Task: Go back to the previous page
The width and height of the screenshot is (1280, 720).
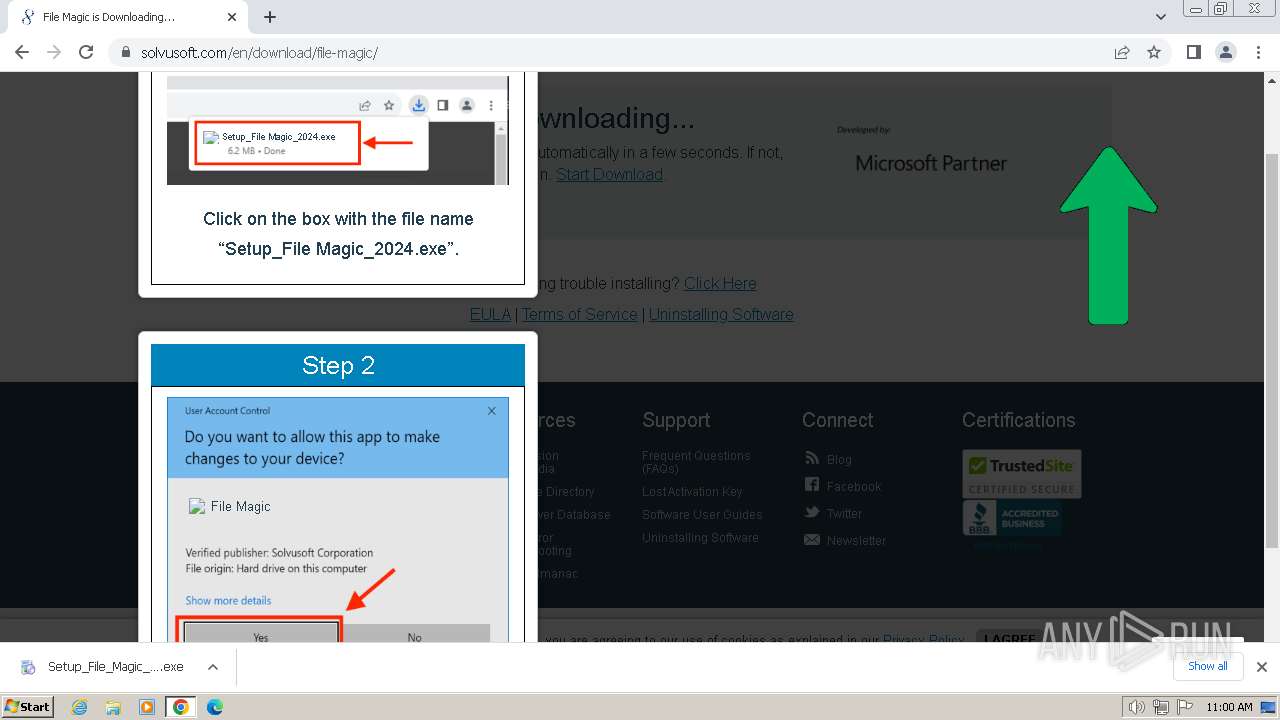Action: pyautogui.click(x=22, y=52)
